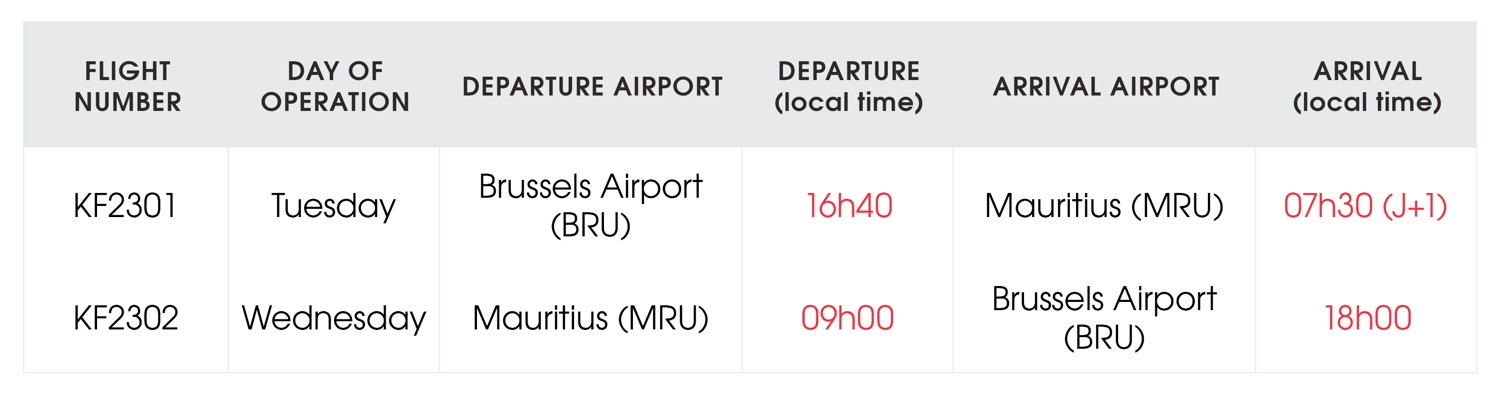
Task: Select the 18h00 arrival time
Action: [x=1367, y=318]
